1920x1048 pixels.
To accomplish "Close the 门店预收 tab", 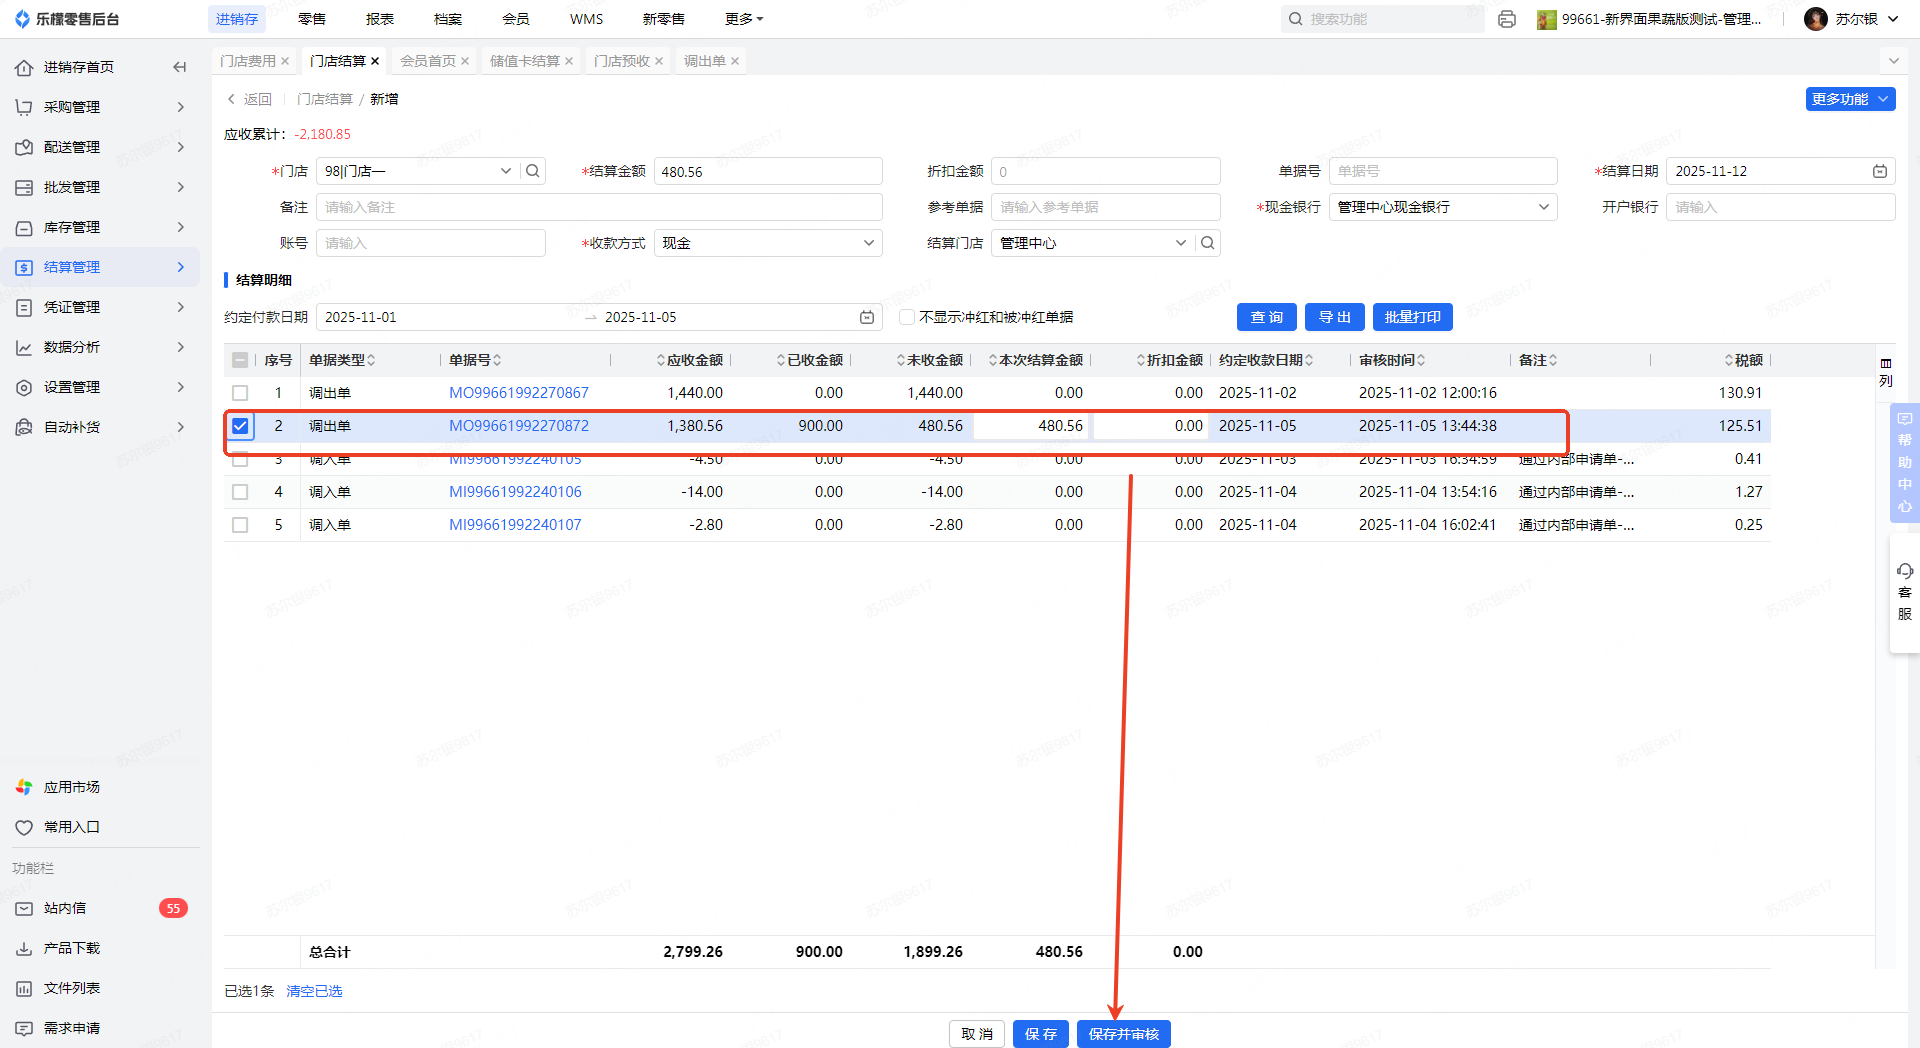I will 659,61.
